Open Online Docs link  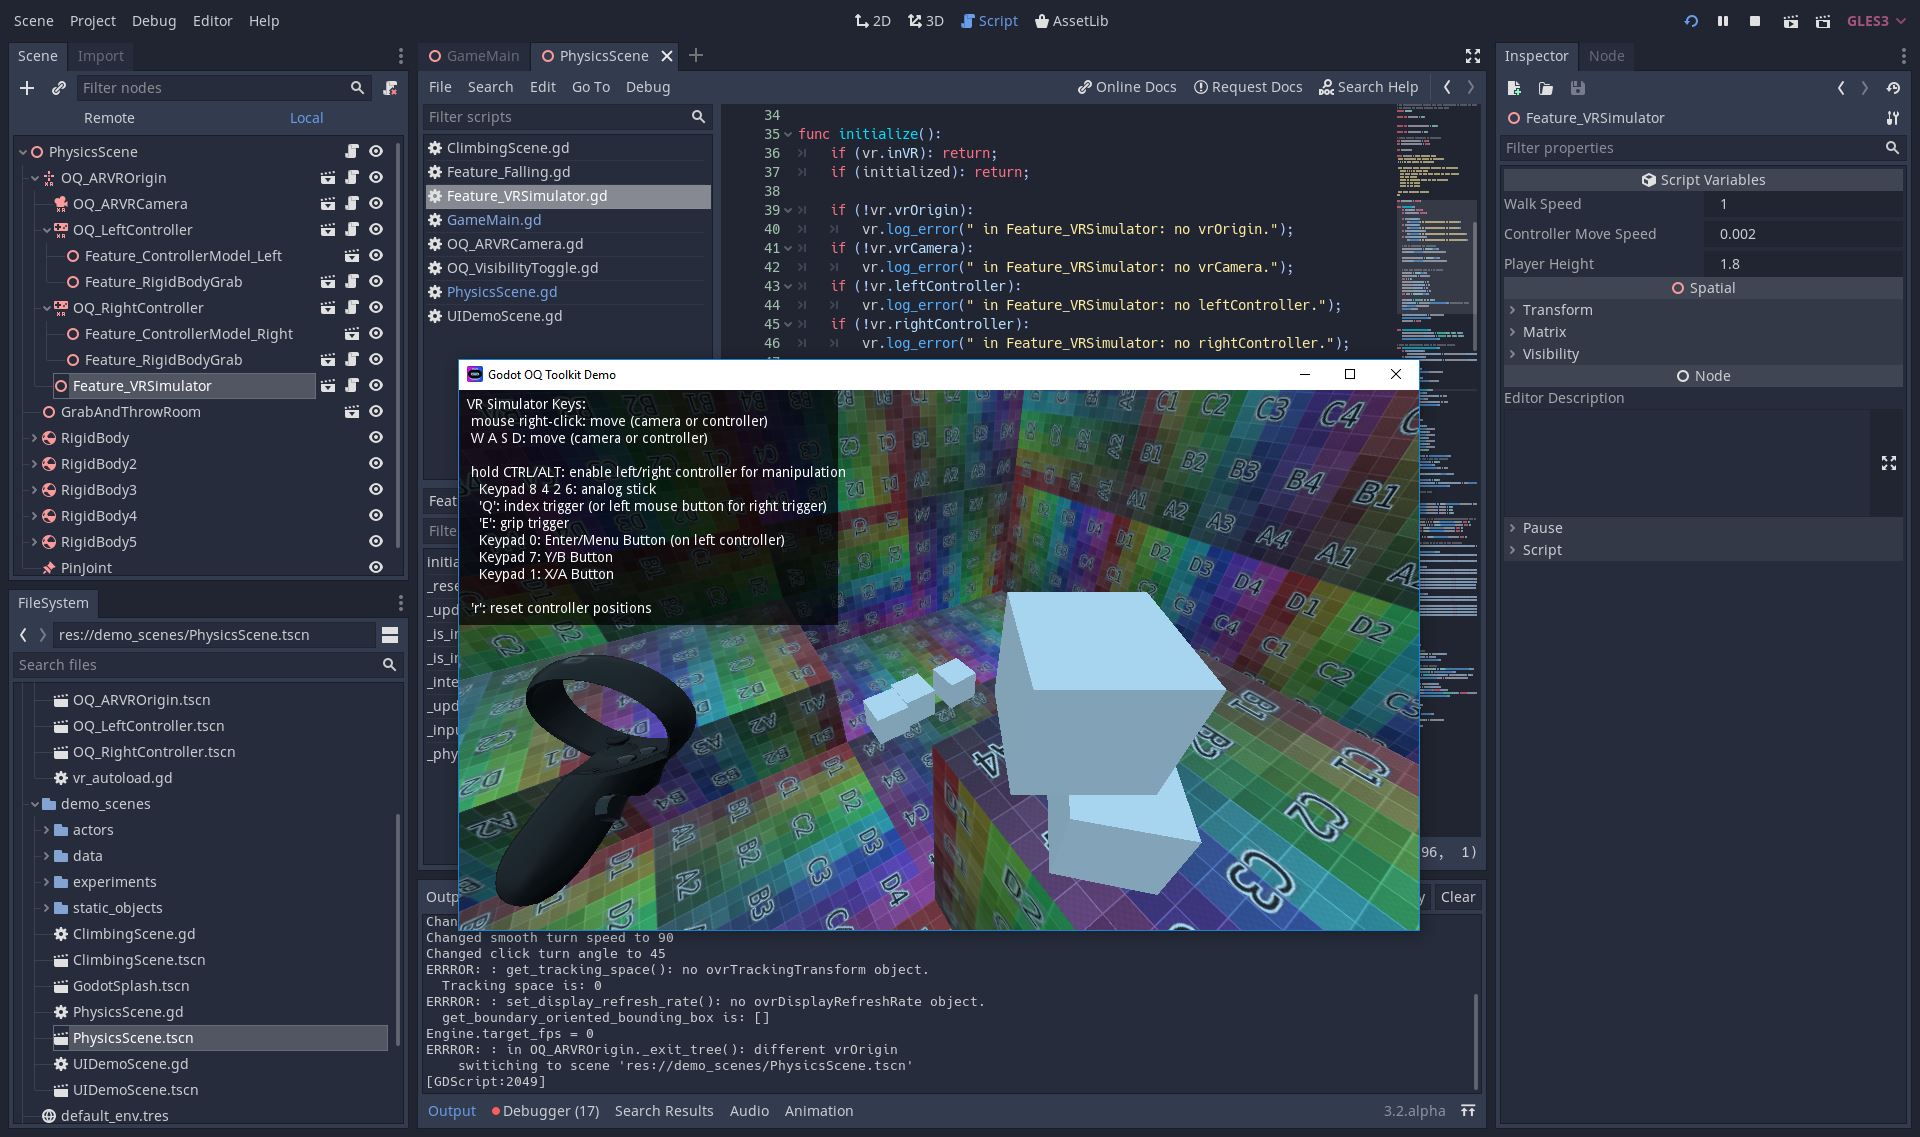point(1126,87)
